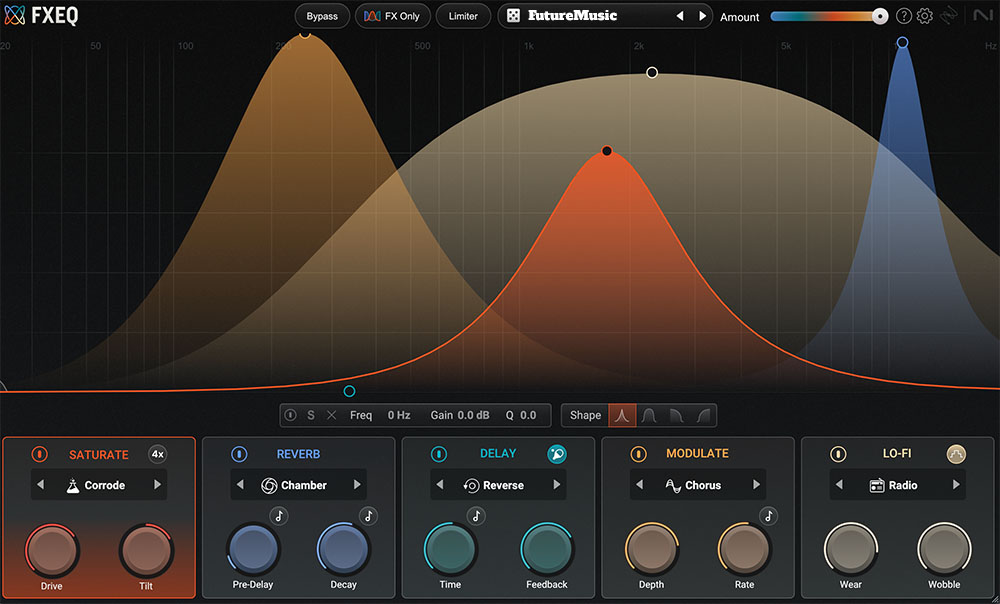The width and height of the screenshot is (1000, 604).
Task: Open the plugin settings gear icon
Action: click(x=923, y=16)
